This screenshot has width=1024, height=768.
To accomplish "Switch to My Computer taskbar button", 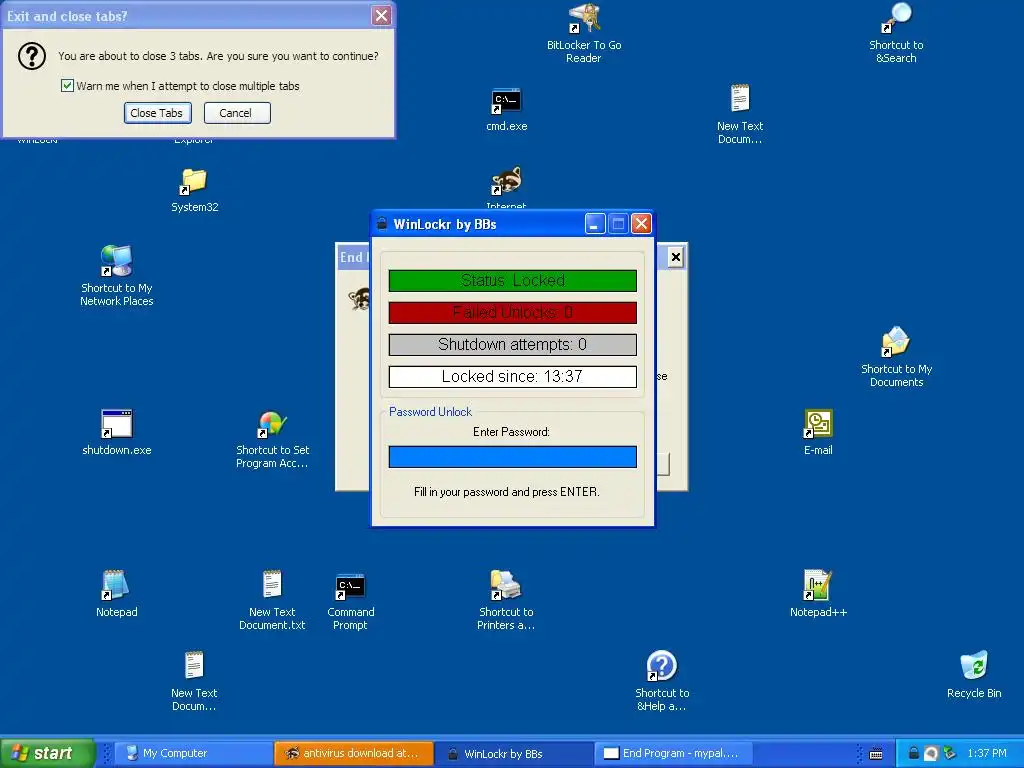I will click(x=193, y=754).
